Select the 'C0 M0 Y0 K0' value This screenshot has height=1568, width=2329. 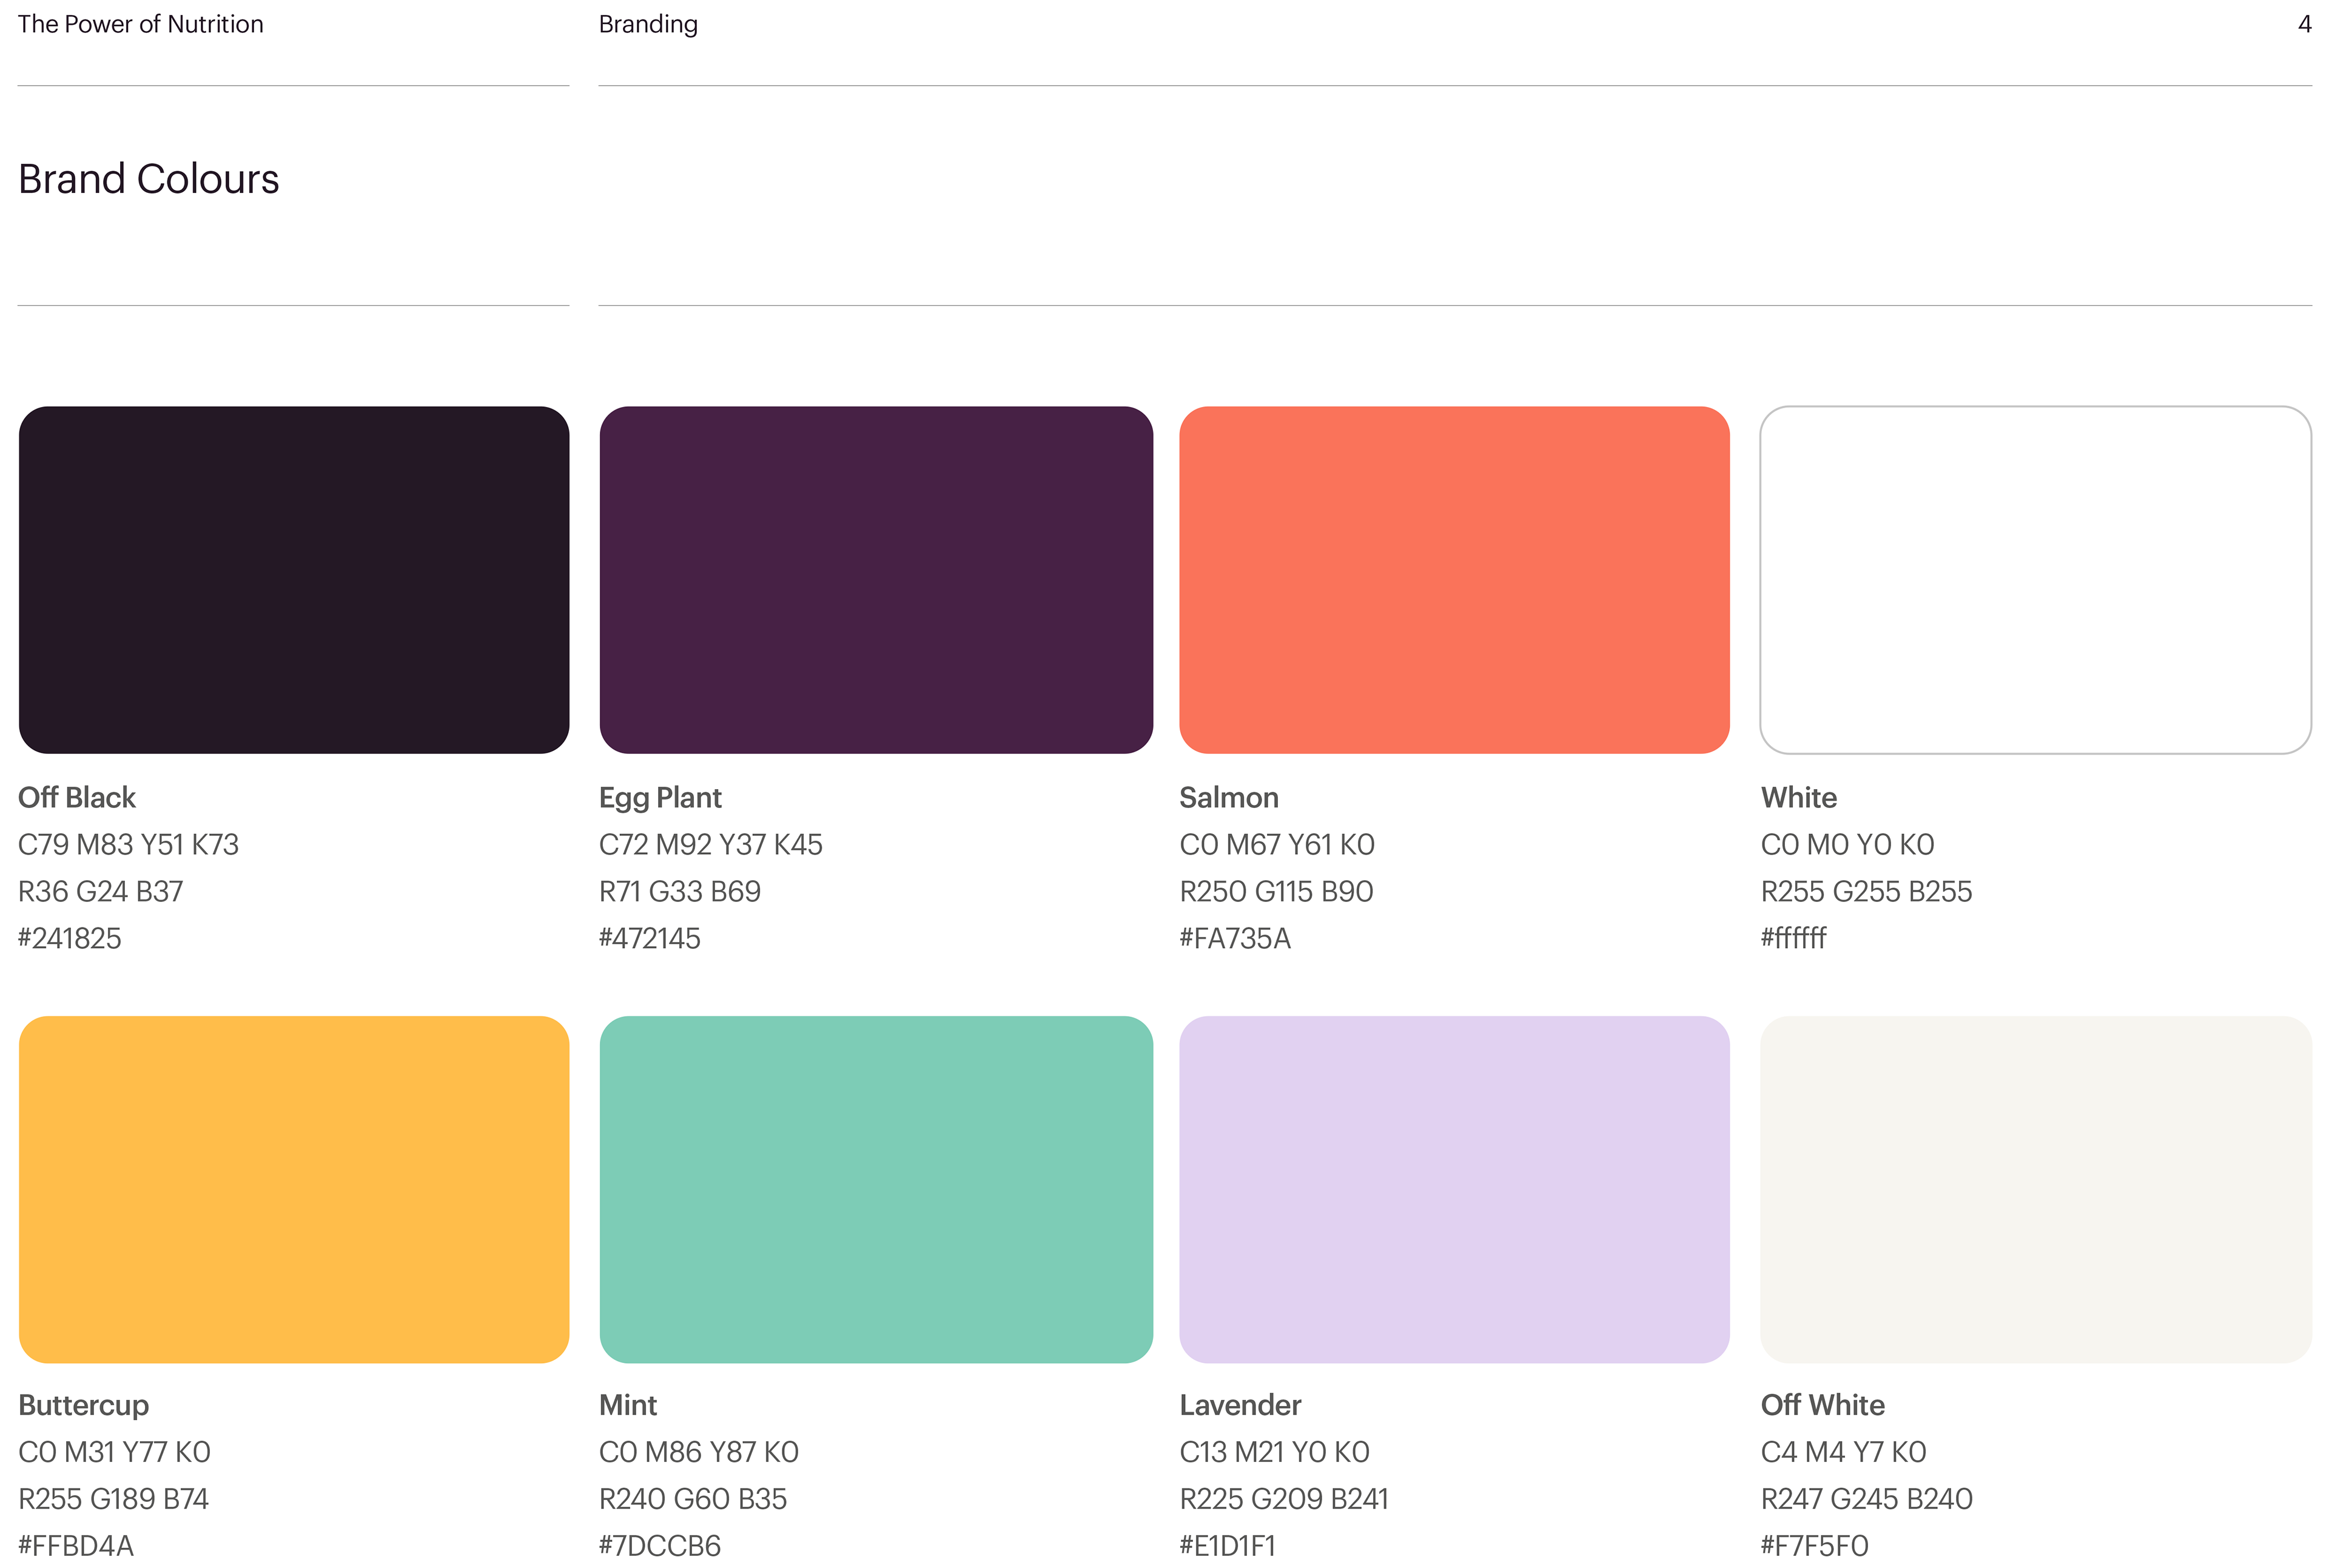pyautogui.click(x=1848, y=845)
